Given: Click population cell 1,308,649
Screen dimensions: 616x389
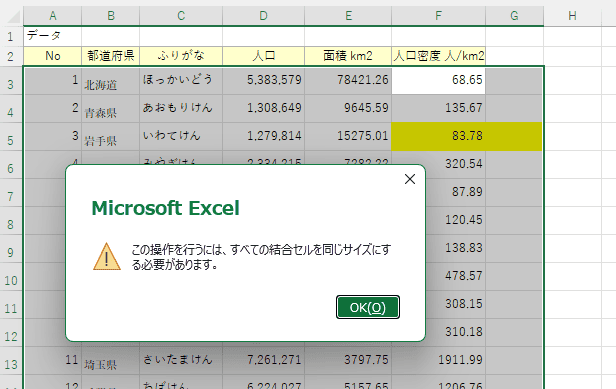Looking at the screenshot, I should coord(264,108).
